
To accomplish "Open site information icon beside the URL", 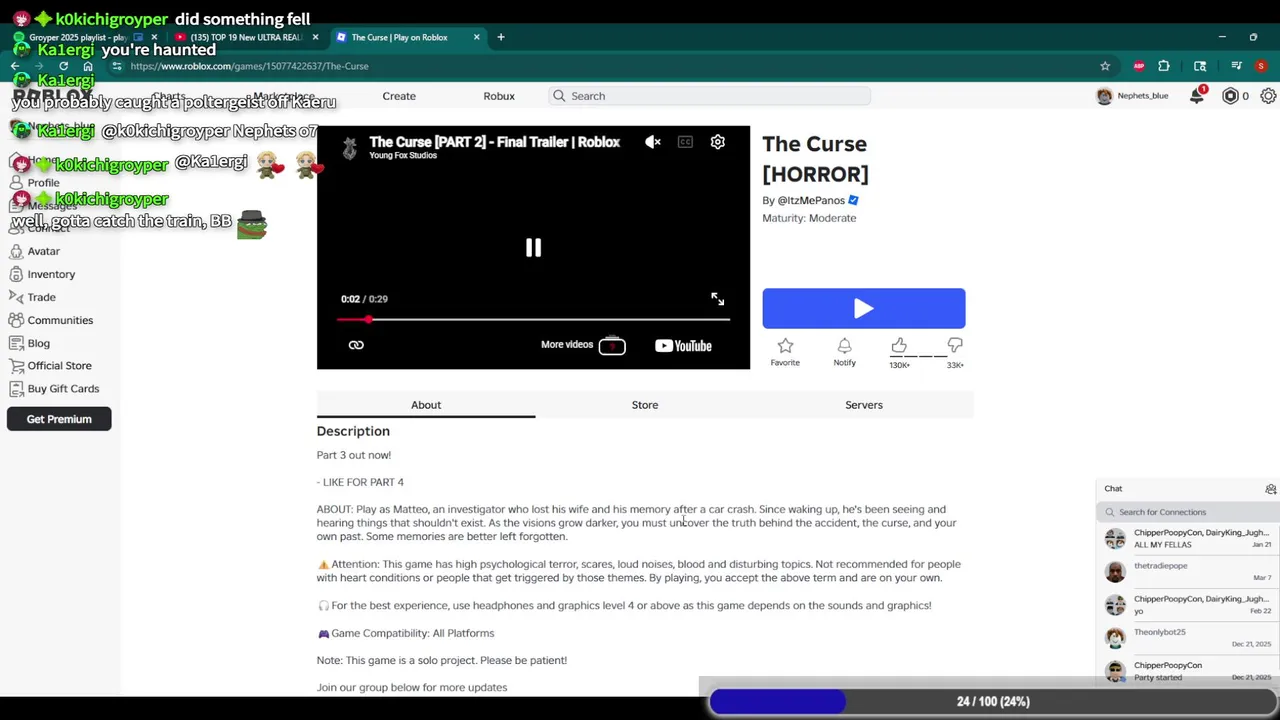I will 116,66.
